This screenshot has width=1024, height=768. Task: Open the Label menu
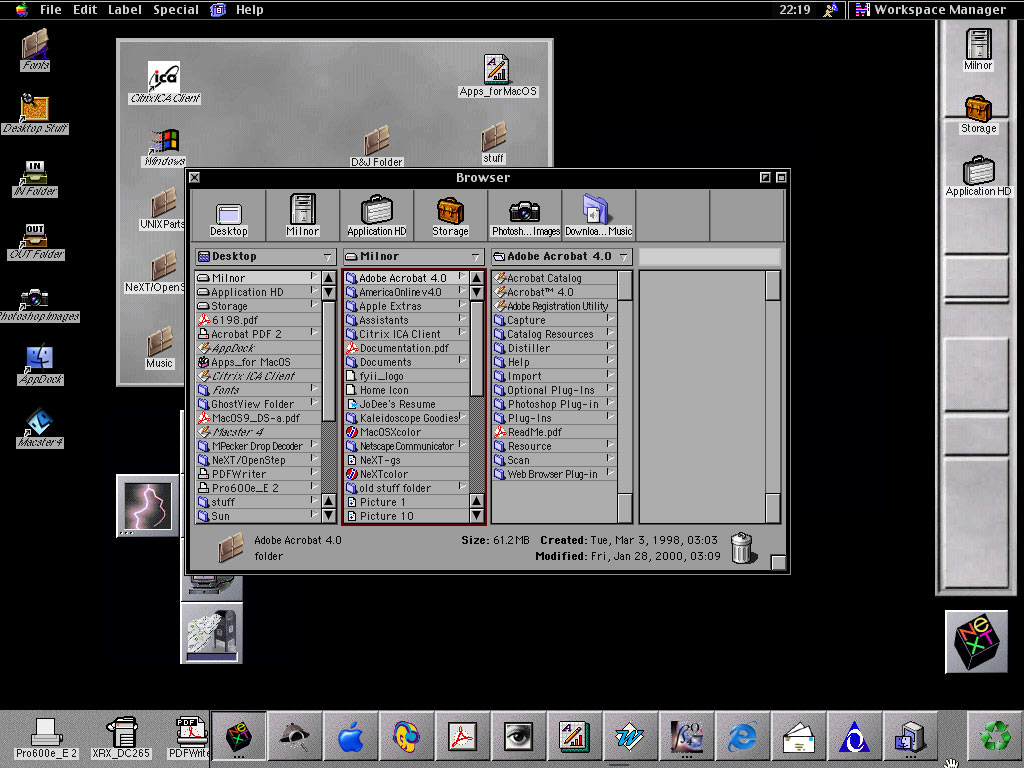pos(125,10)
